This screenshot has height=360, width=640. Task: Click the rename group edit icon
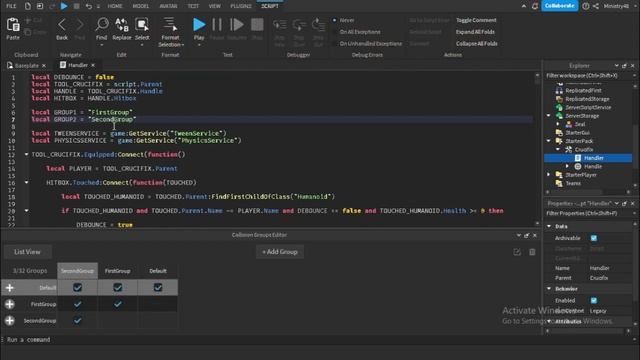(x=517, y=252)
